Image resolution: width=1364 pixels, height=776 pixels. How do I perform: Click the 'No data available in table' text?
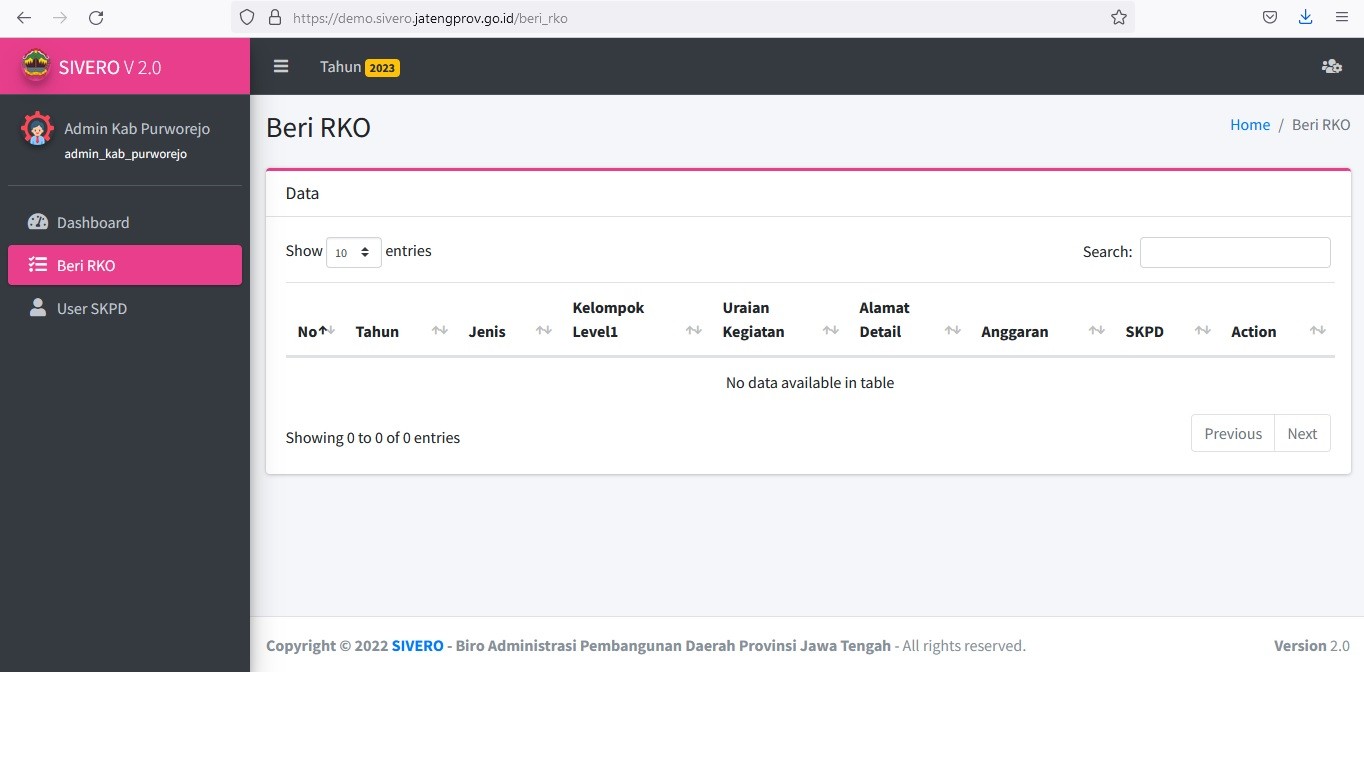(810, 382)
